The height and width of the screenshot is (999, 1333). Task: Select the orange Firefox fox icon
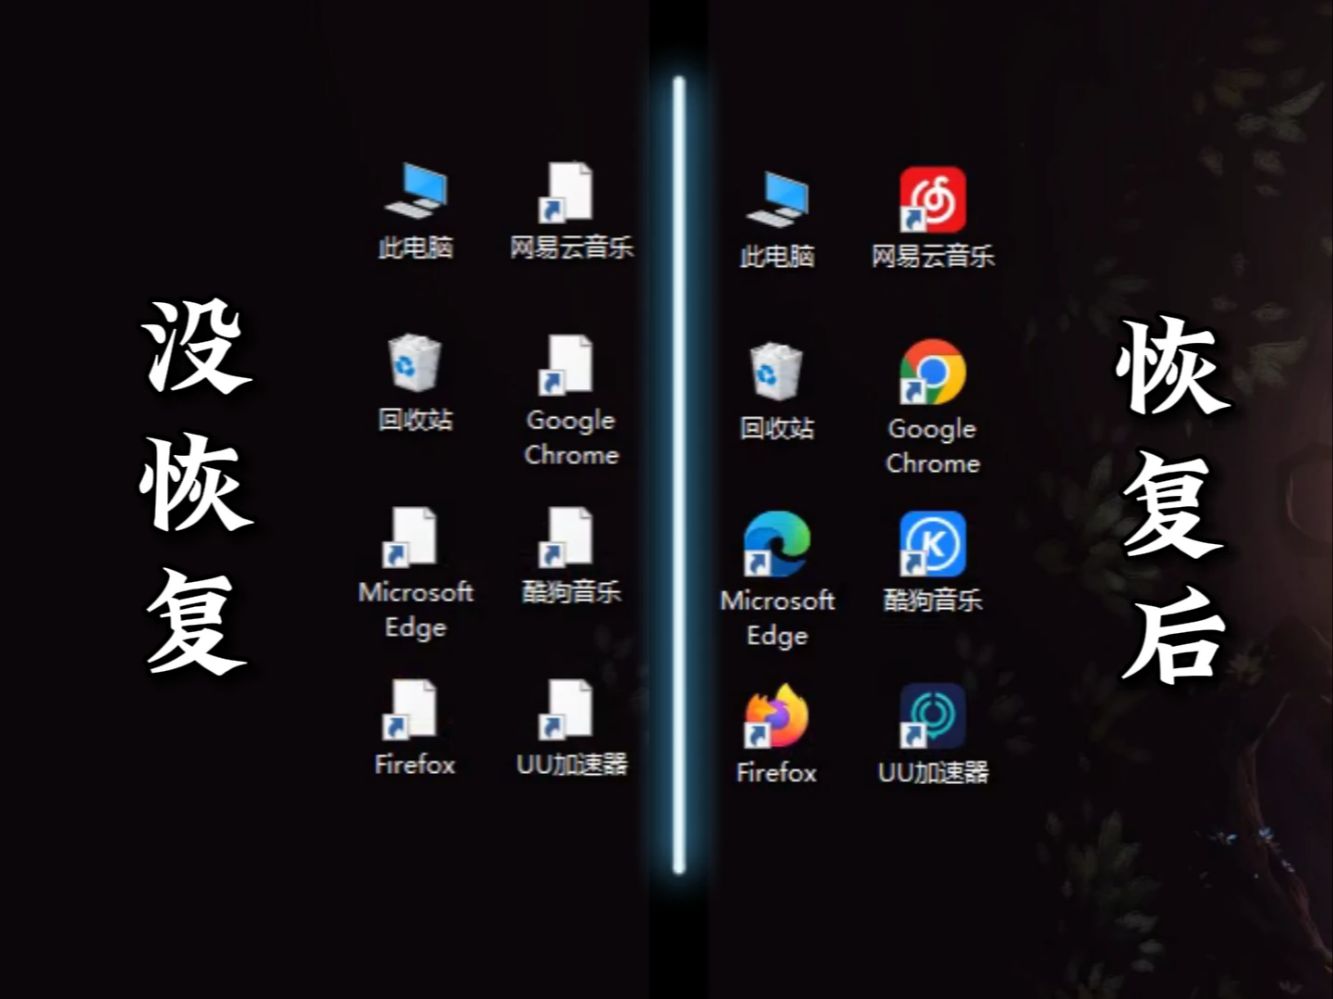point(776,717)
